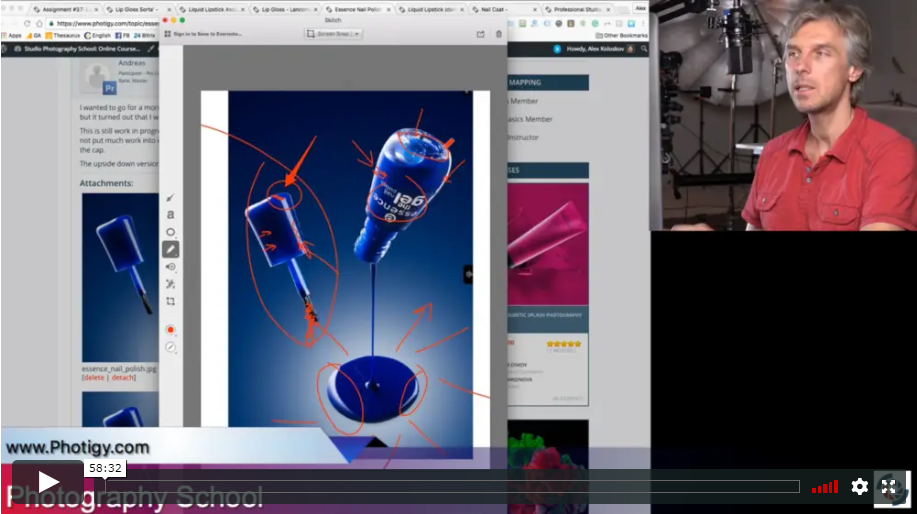This screenshot has width=917, height=514.
Task: Switch to the Nail Coat browser tab
Action: 504,9
